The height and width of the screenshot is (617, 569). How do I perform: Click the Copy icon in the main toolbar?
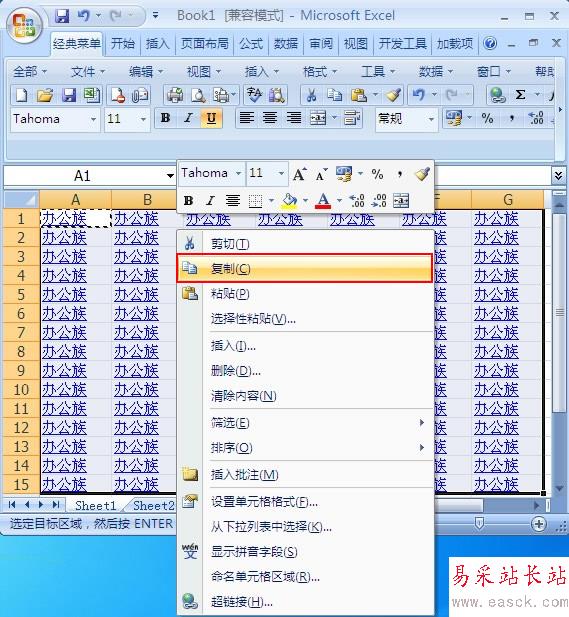click(x=335, y=95)
